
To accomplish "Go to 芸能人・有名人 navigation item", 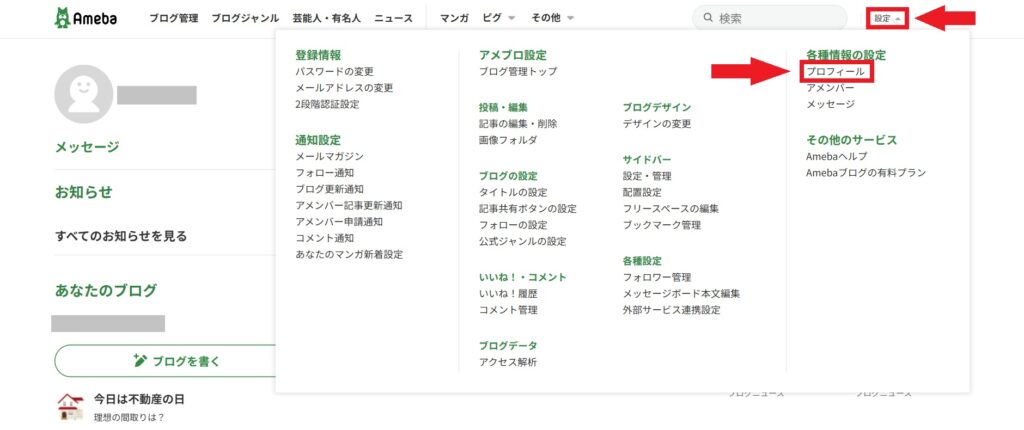I will point(326,18).
